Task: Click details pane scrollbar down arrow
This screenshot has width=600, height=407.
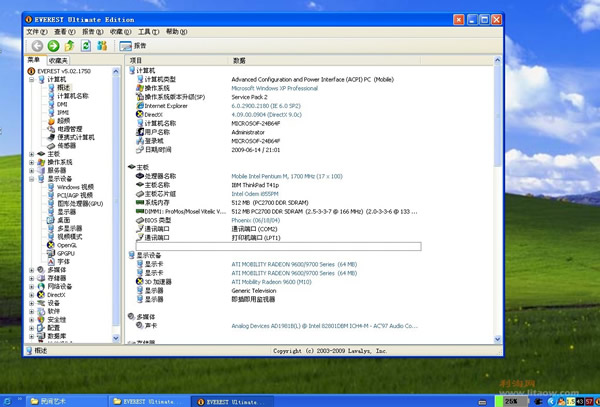Action: tap(497, 339)
